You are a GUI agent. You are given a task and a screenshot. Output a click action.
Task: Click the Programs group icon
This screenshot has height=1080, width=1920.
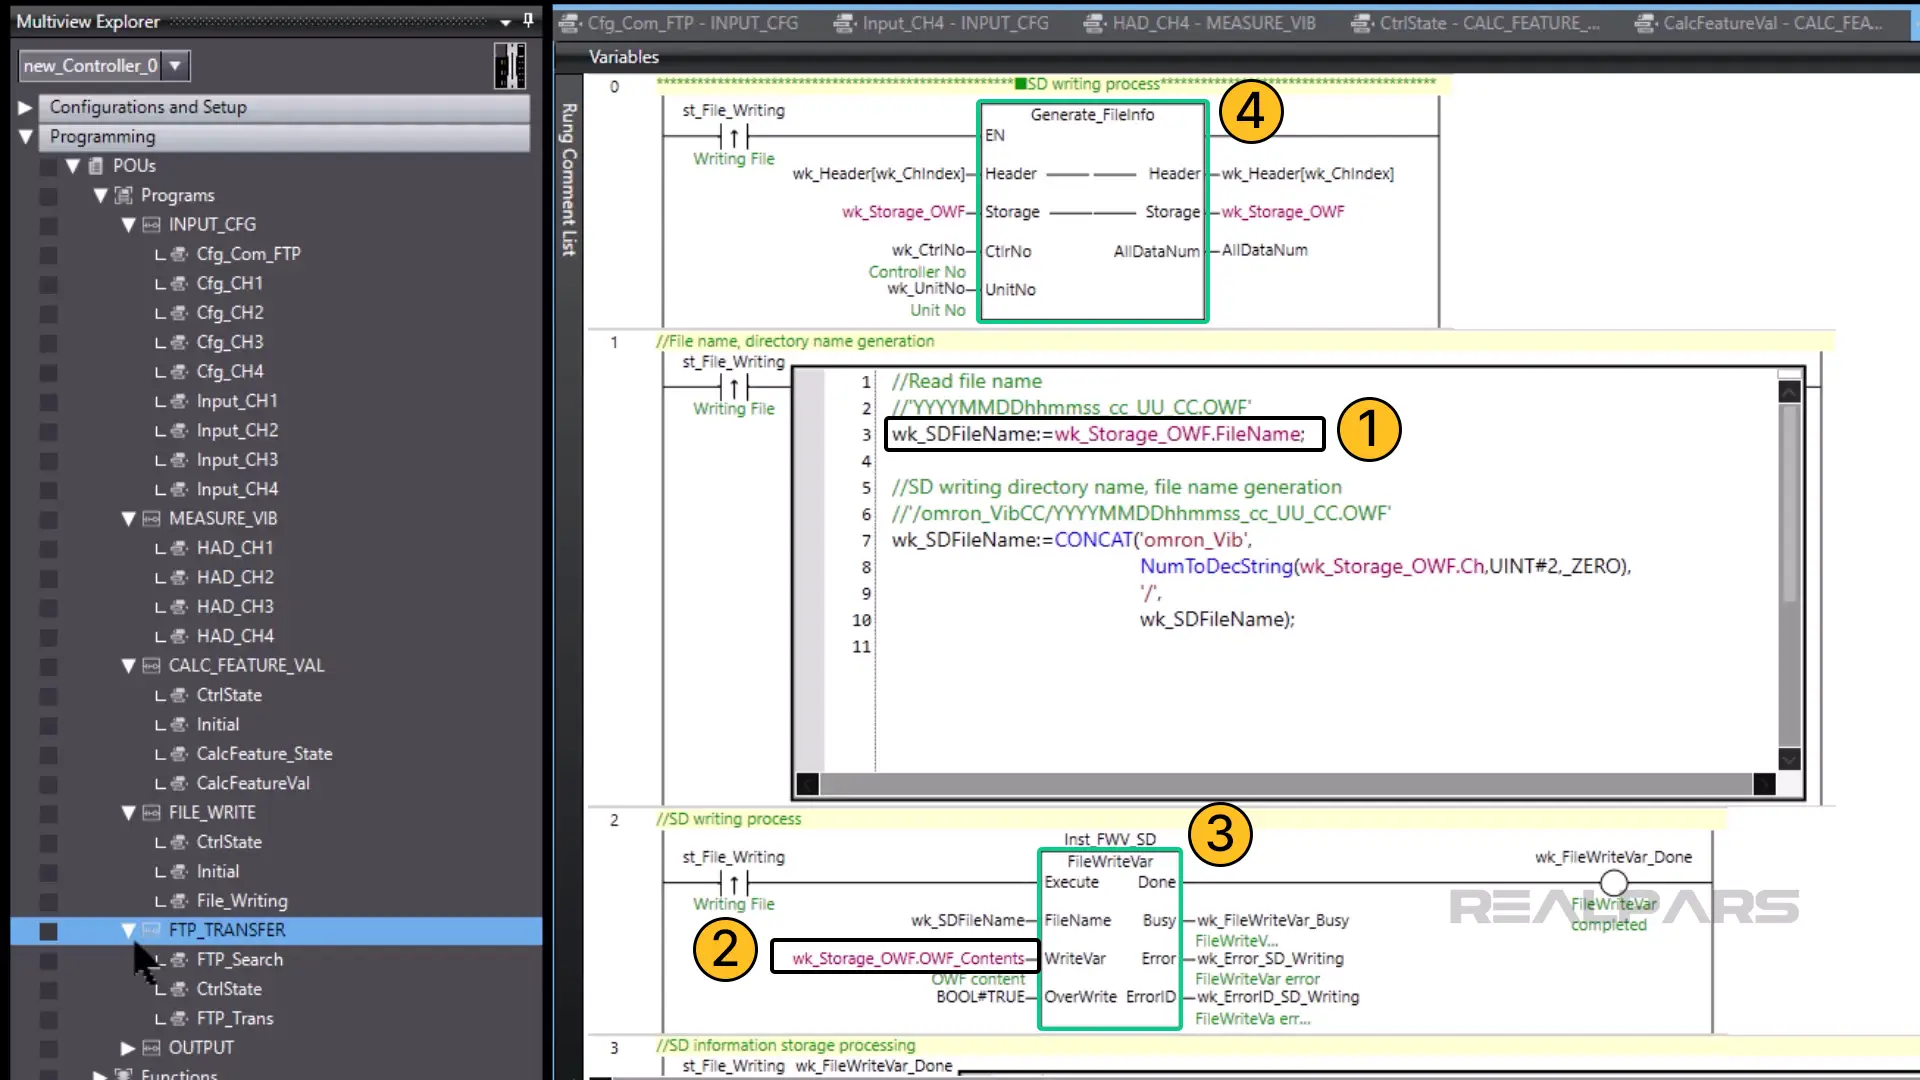click(123, 195)
